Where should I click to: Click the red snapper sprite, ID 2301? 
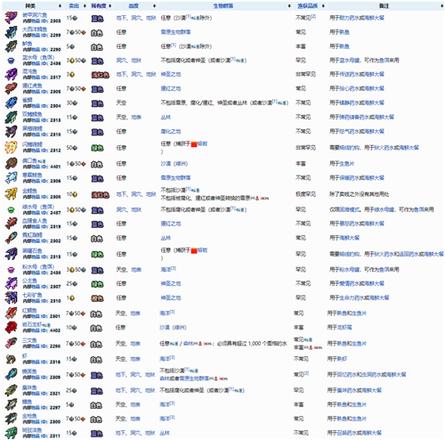(11, 313)
